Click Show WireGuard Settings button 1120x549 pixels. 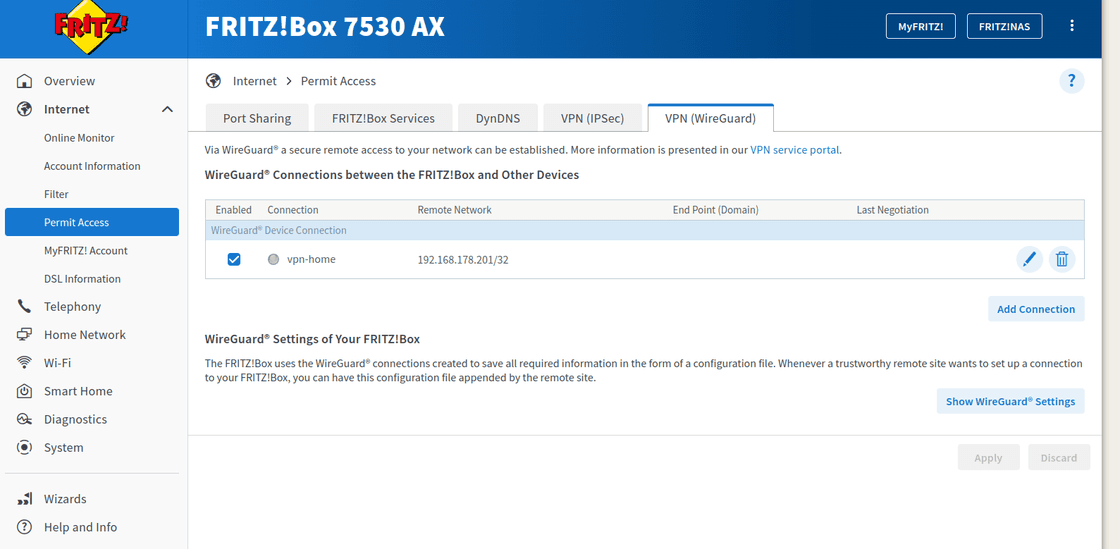pos(1010,401)
